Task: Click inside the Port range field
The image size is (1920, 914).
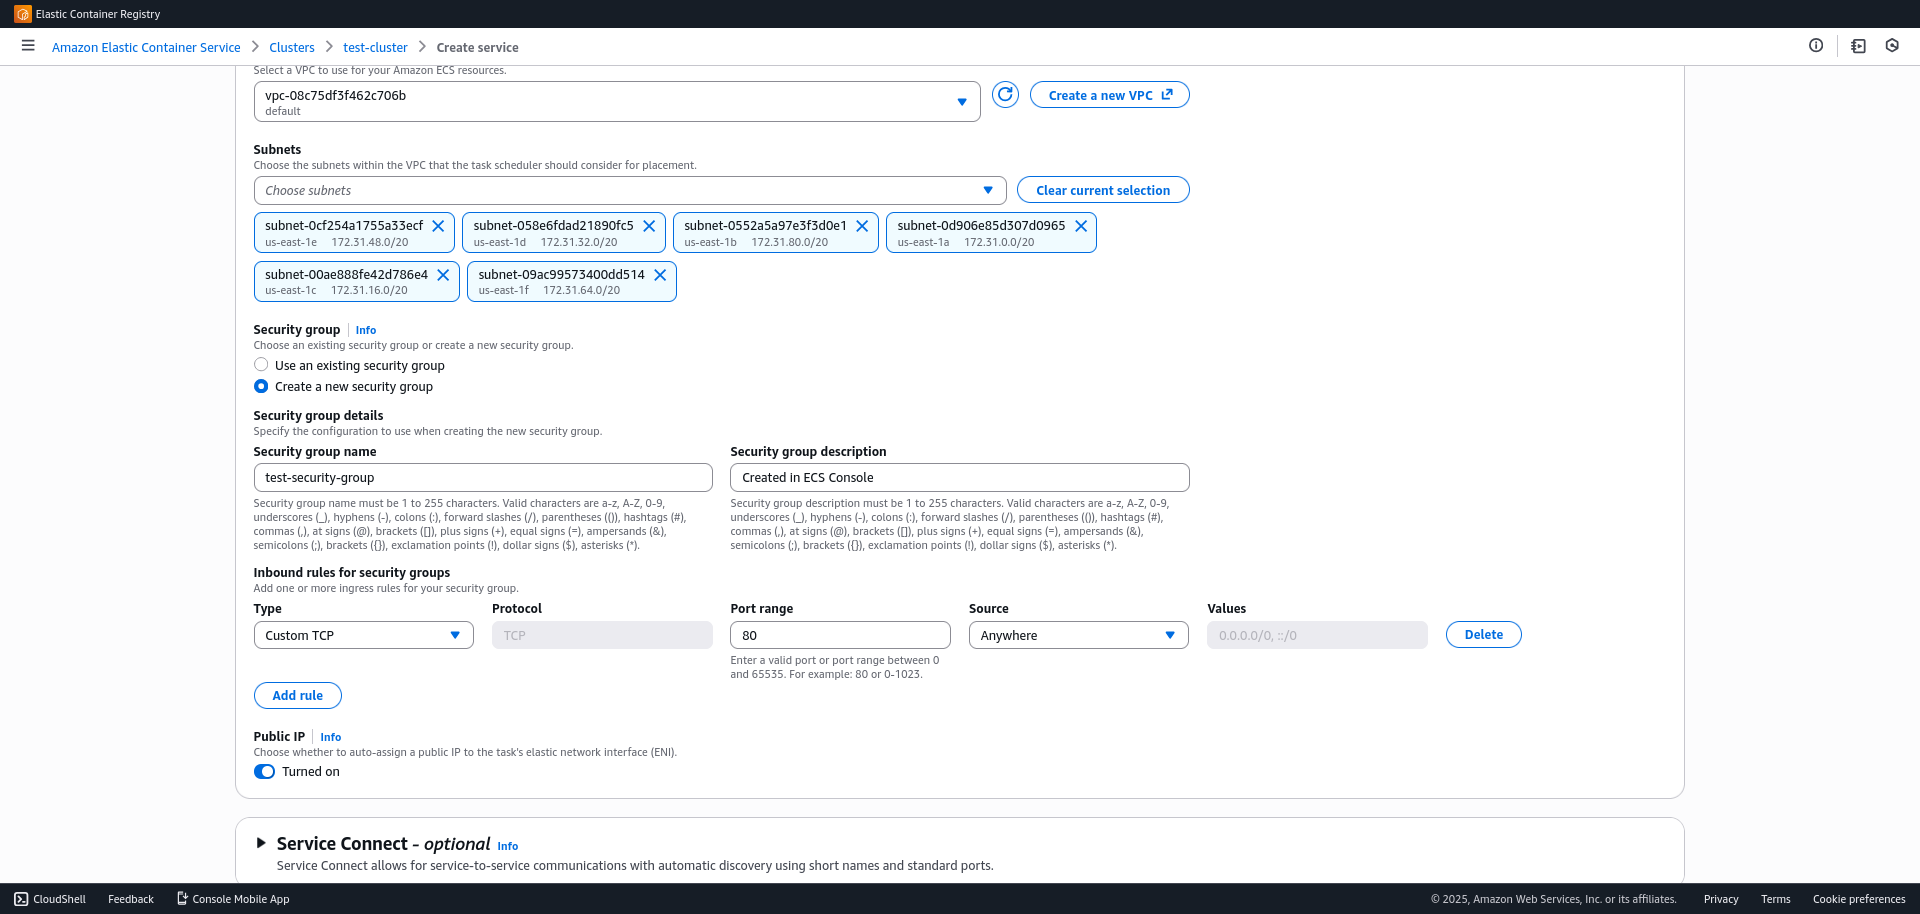Action: click(x=840, y=634)
